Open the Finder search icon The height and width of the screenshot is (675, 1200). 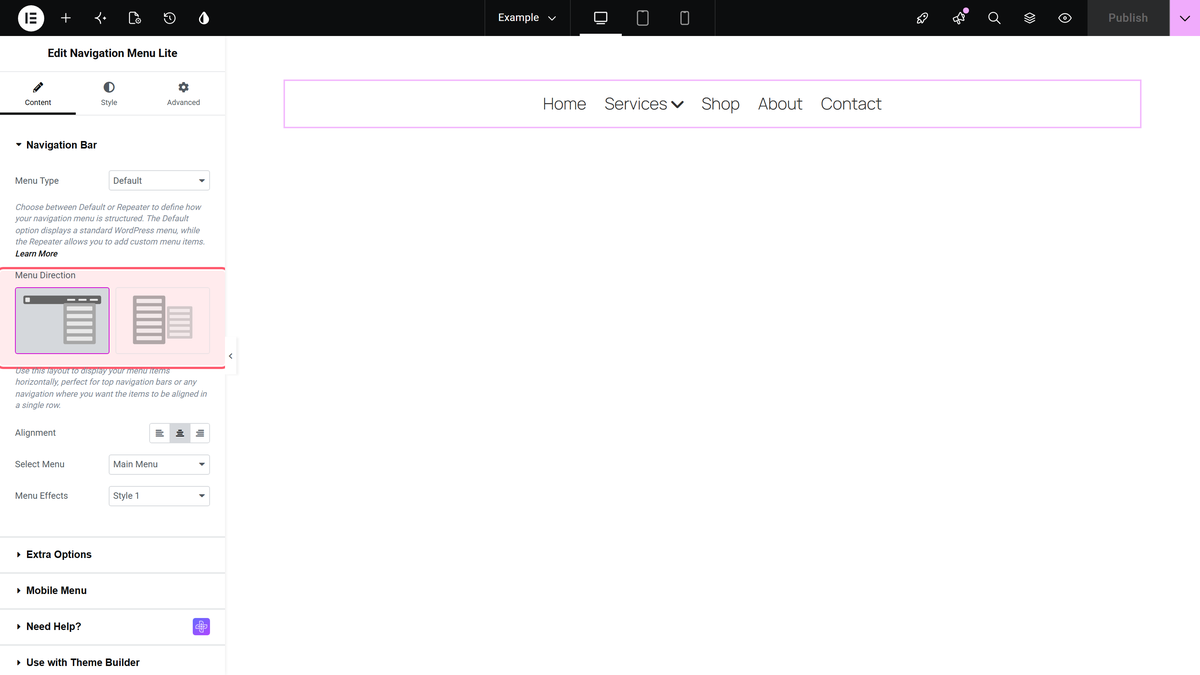[994, 18]
